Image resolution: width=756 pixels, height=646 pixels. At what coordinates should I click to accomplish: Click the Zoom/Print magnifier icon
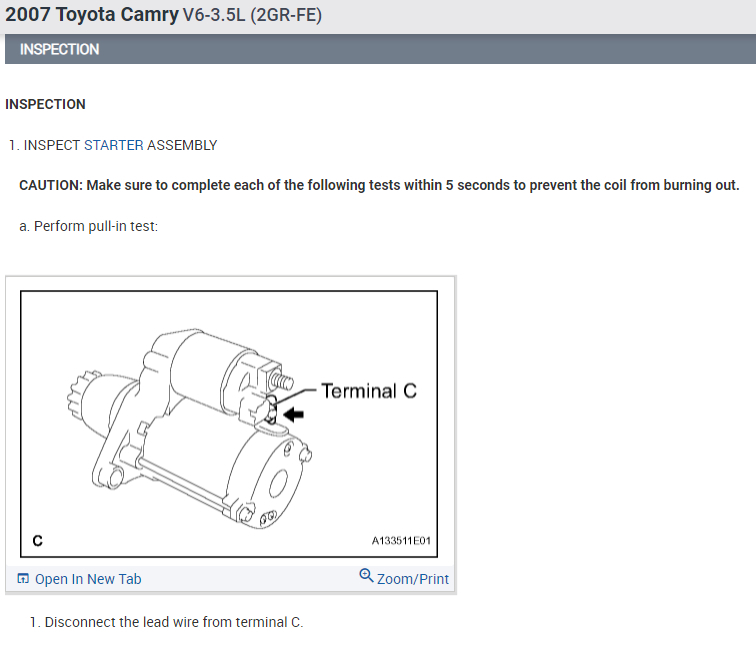pyautogui.click(x=366, y=576)
